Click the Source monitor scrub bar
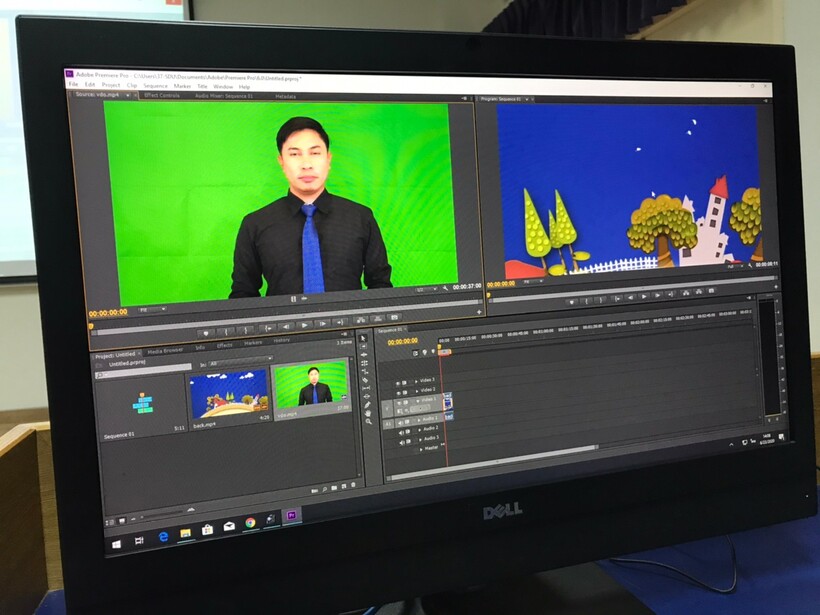The image size is (820, 615). point(286,317)
